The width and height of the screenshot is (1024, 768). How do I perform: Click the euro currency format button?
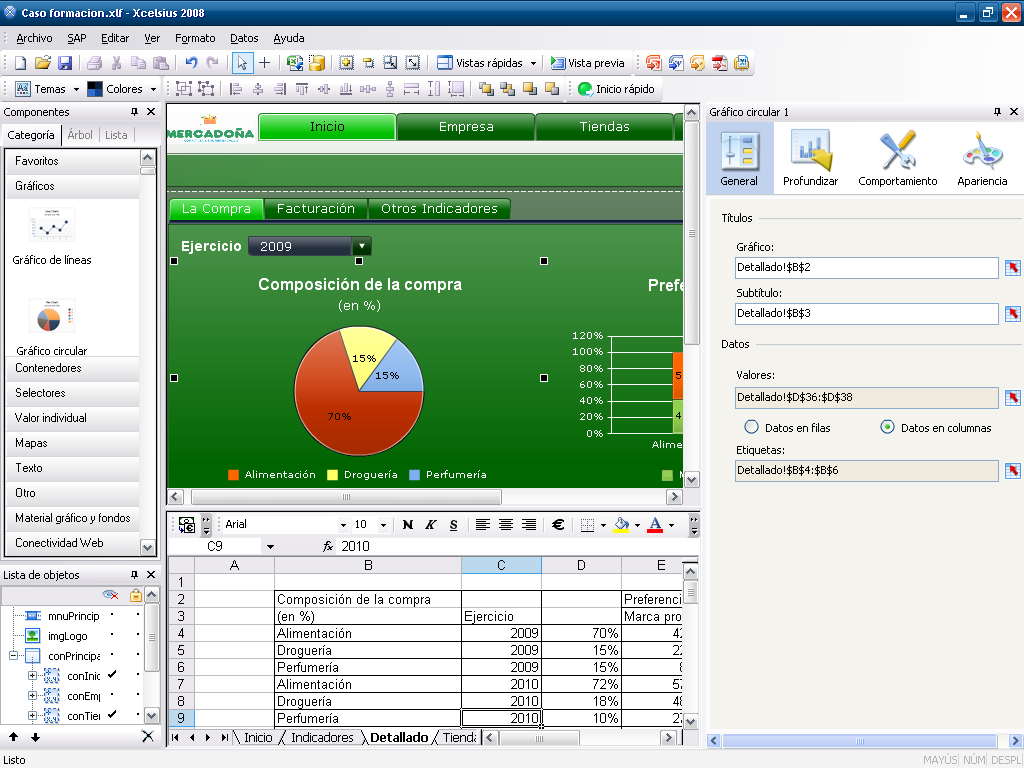pyautogui.click(x=558, y=525)
